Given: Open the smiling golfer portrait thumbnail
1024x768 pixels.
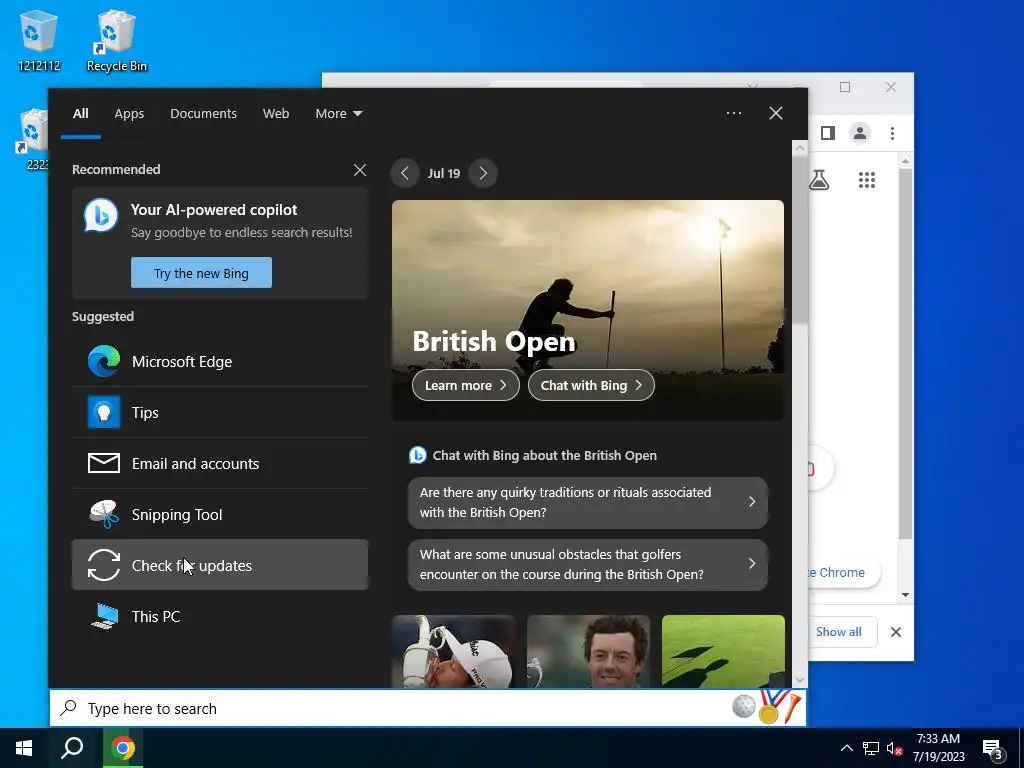Looking at the screenshot, I should point(588,651).
